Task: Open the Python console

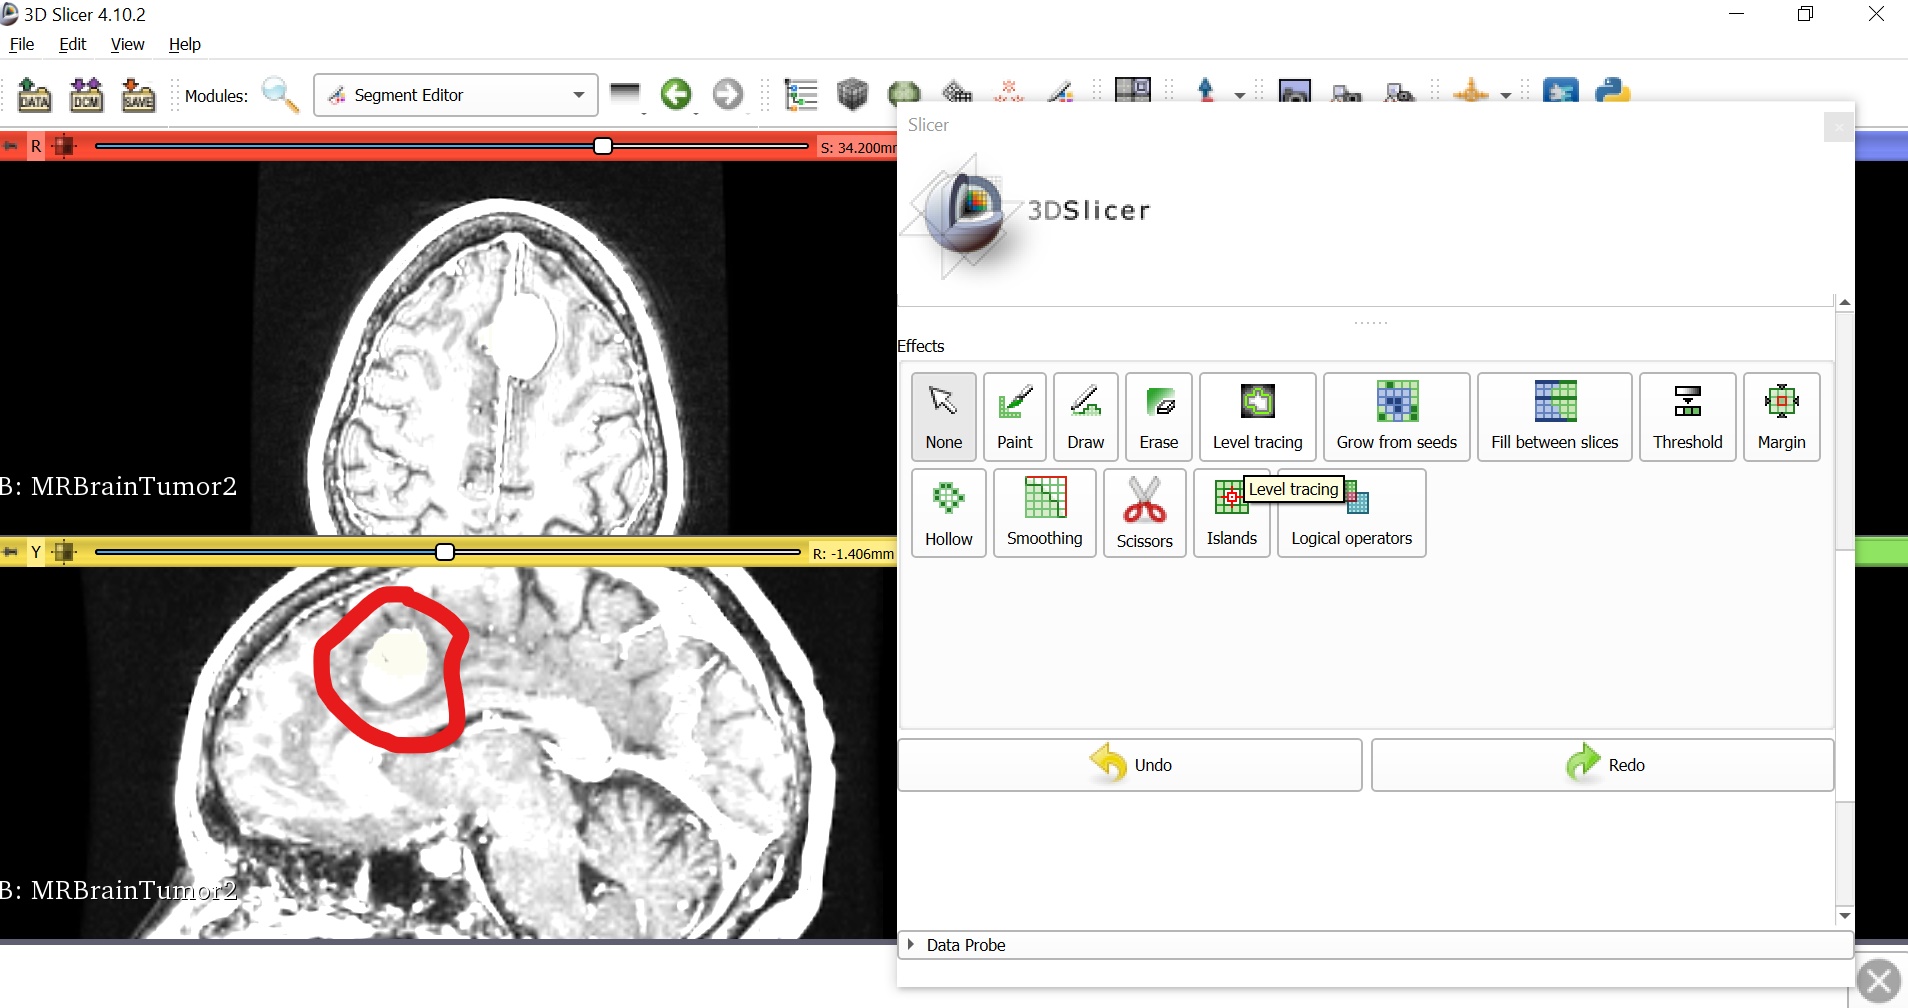Action: tap(1612, 93)
